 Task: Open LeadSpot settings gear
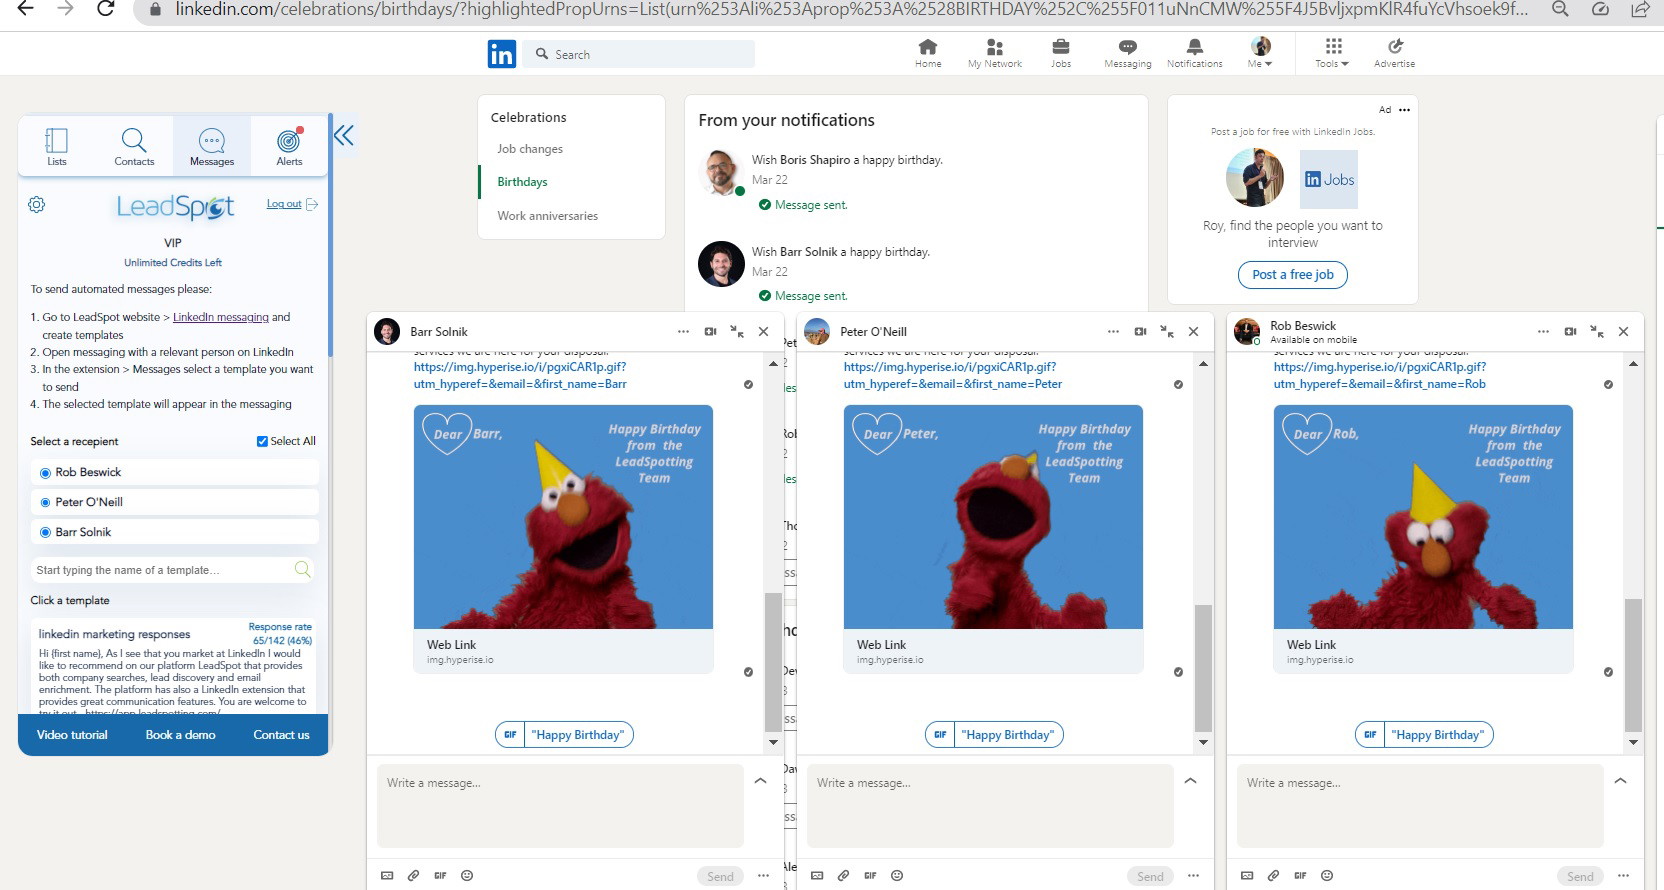[37, 204]
